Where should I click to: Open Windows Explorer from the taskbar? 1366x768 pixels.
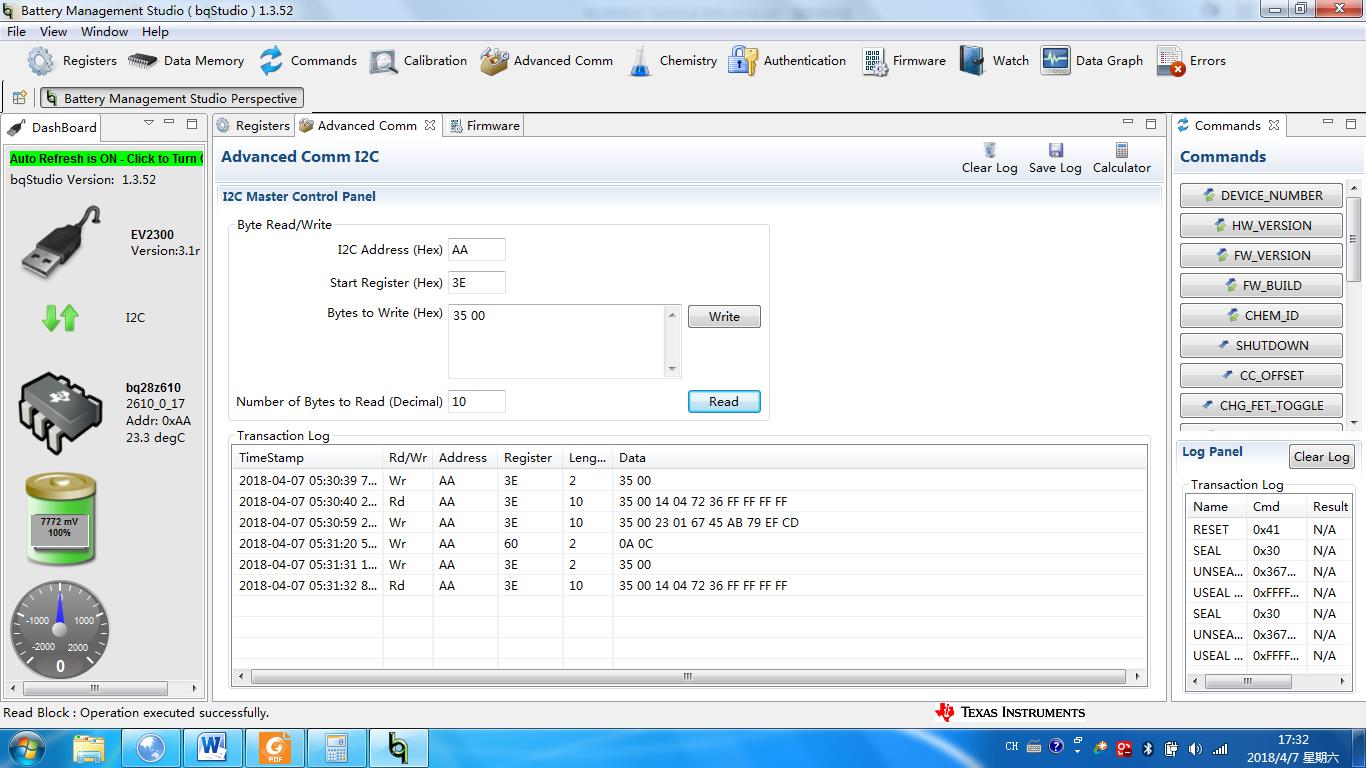[89, 748]
